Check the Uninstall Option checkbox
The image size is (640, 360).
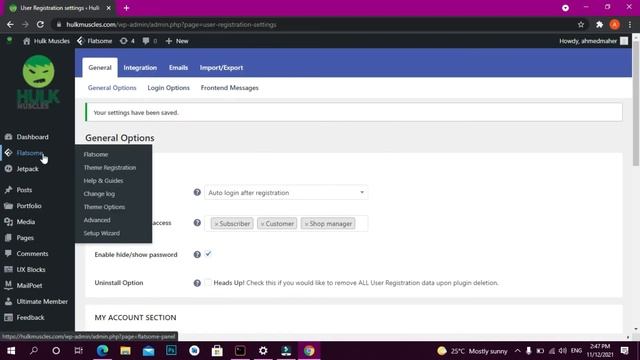click(208, 282)
